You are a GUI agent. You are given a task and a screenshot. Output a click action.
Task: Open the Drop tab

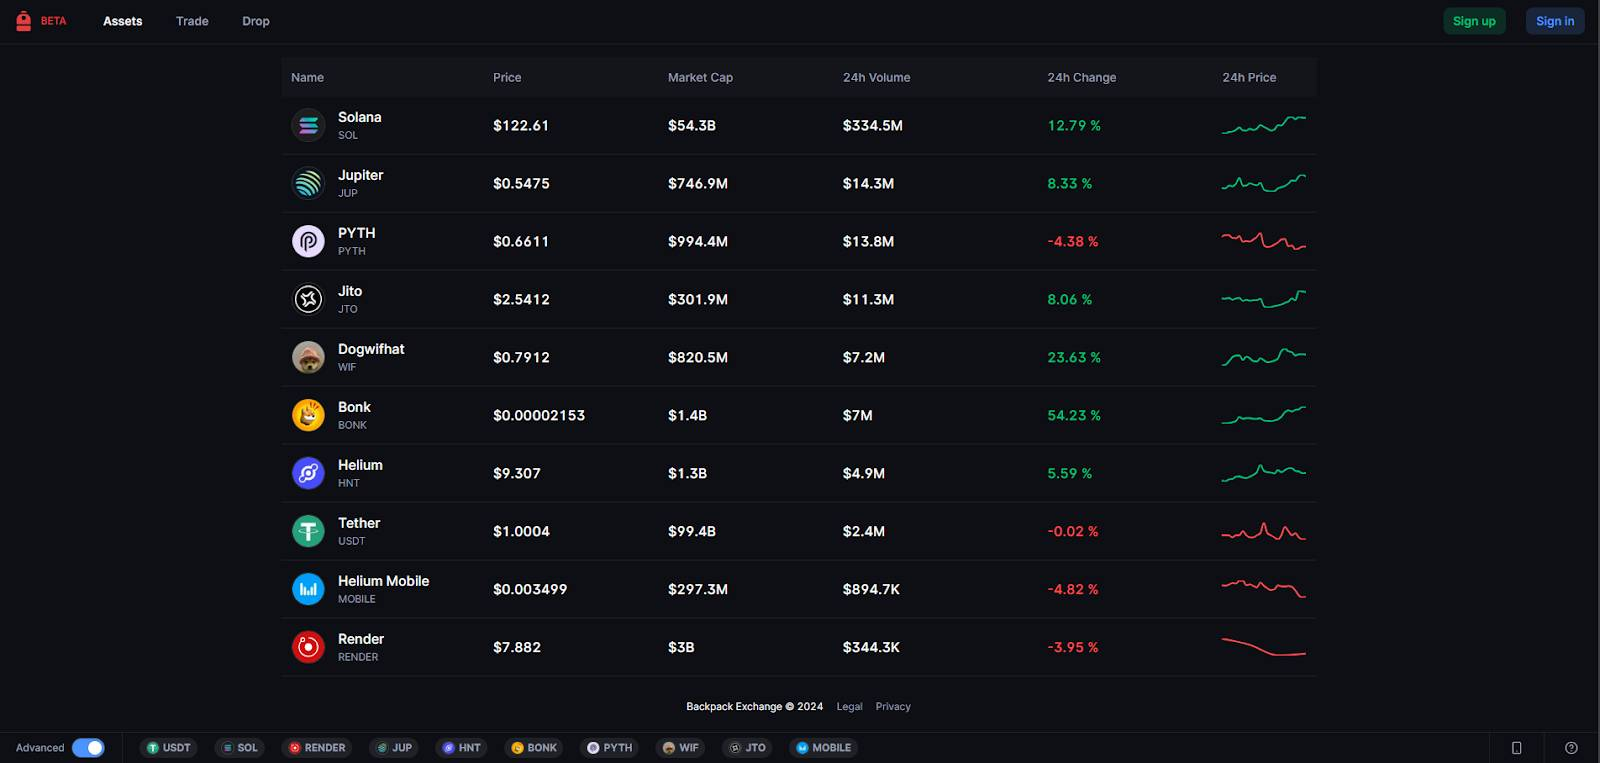coord(256,21)
